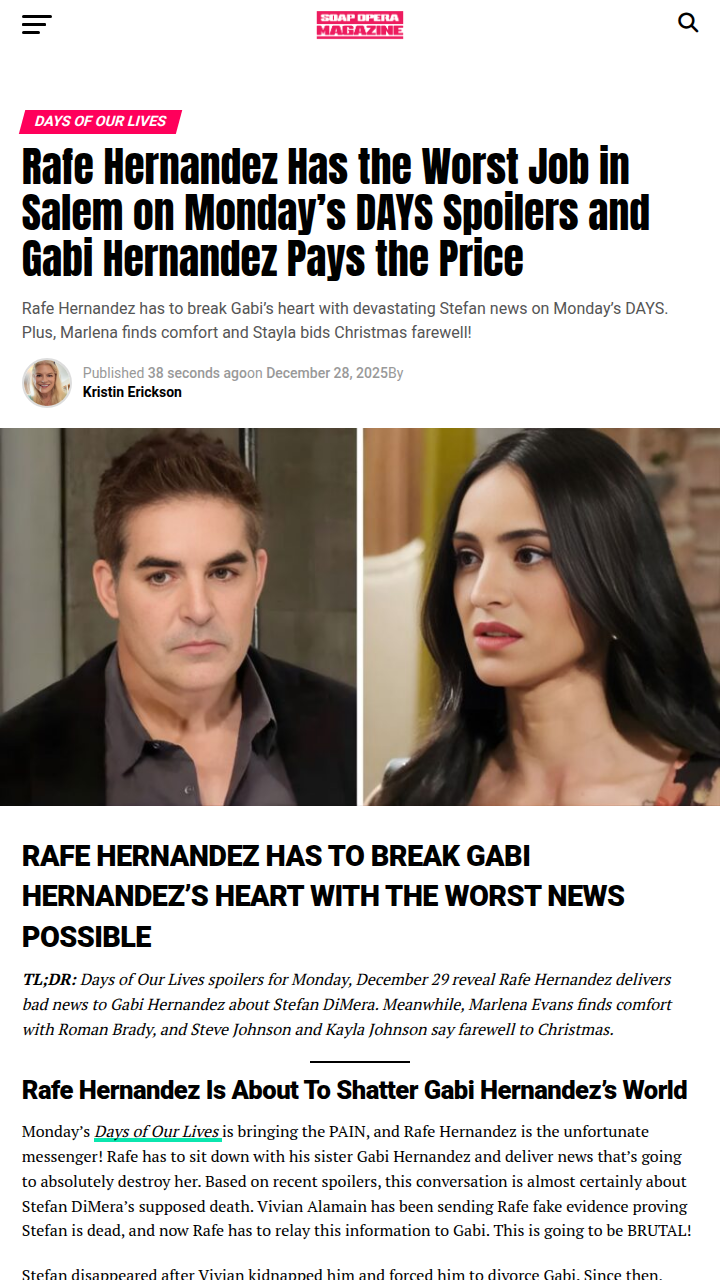
Task: Open the Gabi Hernandez photo
Action: [x=541, y=617]
